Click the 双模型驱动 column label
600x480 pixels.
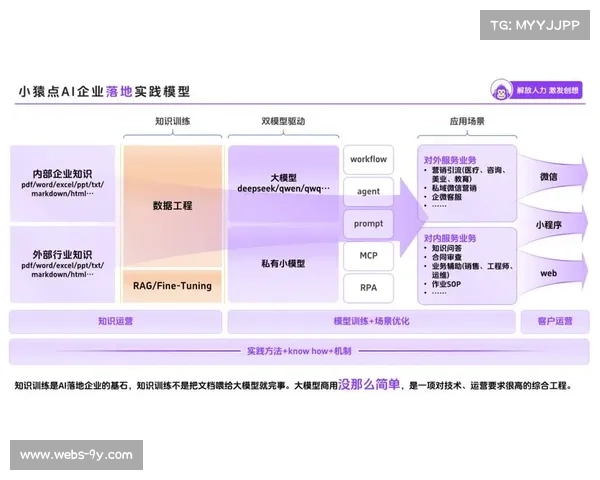(283, 121)
